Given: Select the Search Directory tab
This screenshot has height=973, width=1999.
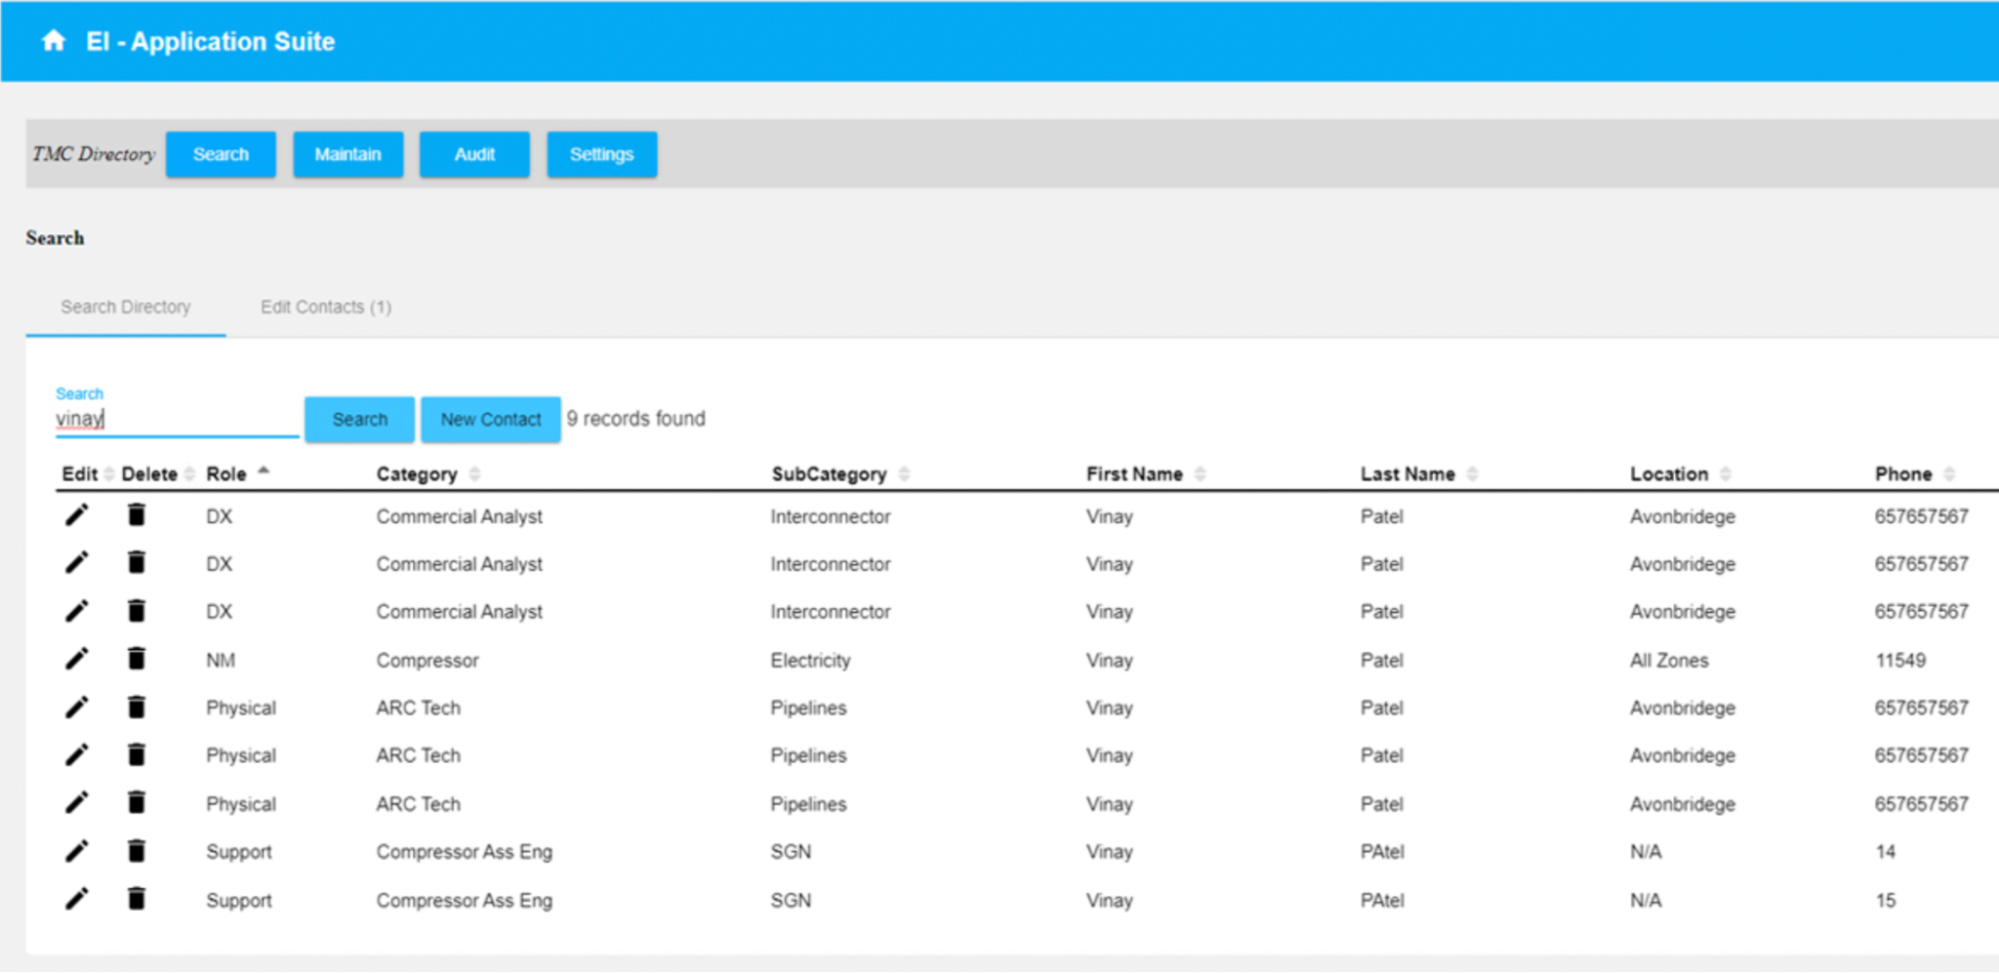Looking at the screenshot, I should coord(125,307).
